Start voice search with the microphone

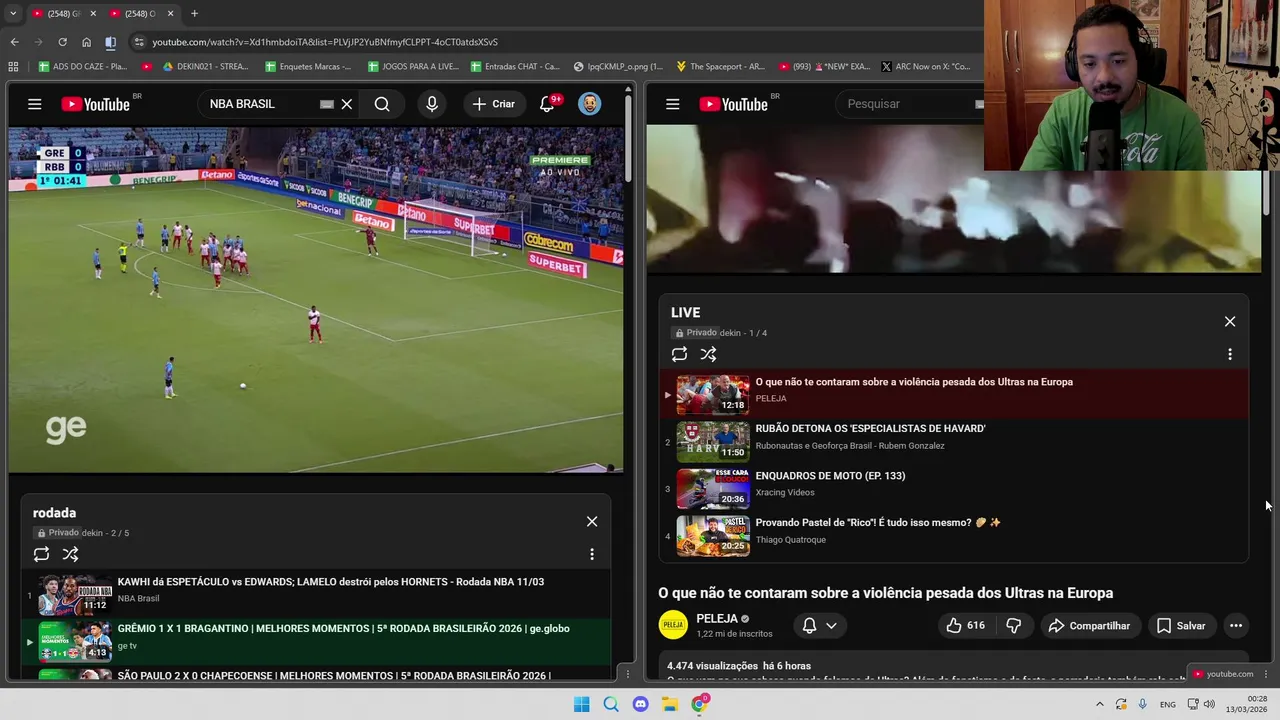coord(432,104)
